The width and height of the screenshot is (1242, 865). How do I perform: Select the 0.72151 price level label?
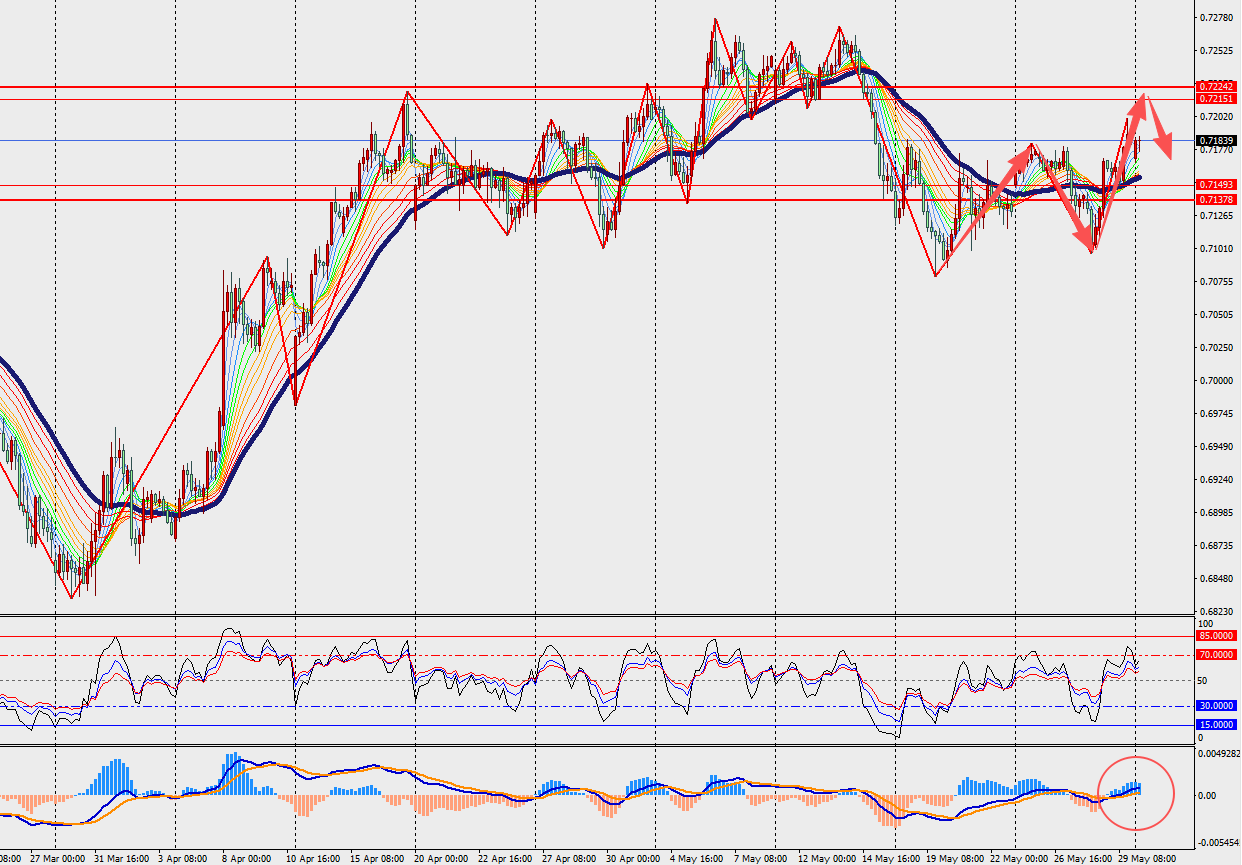(x=1216, y=99)
